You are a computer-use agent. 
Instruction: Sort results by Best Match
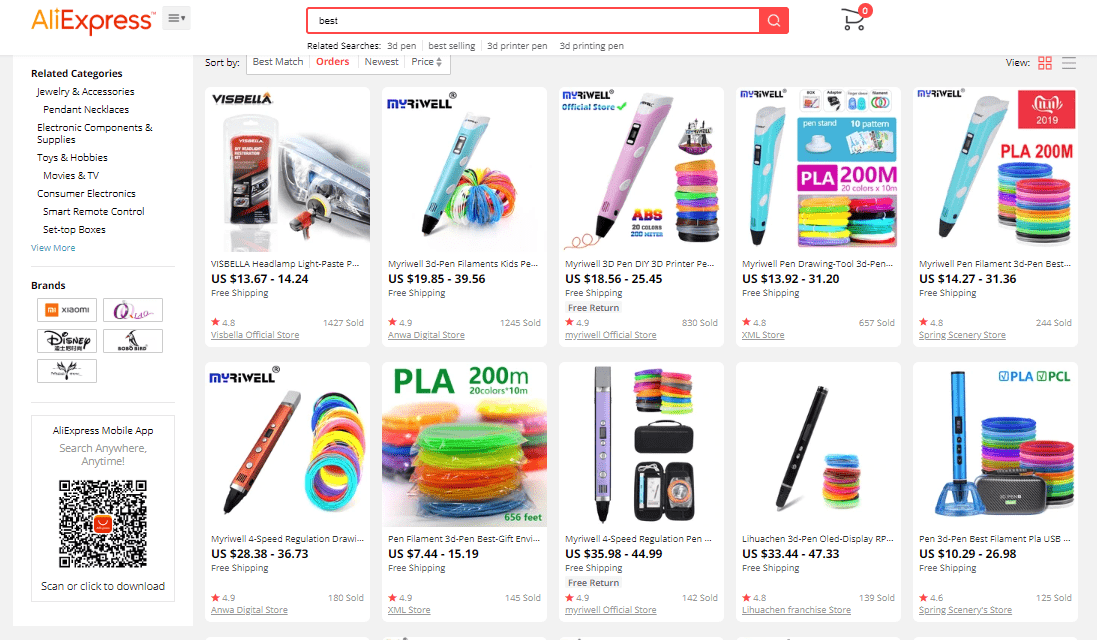click(x=278, y=62)
